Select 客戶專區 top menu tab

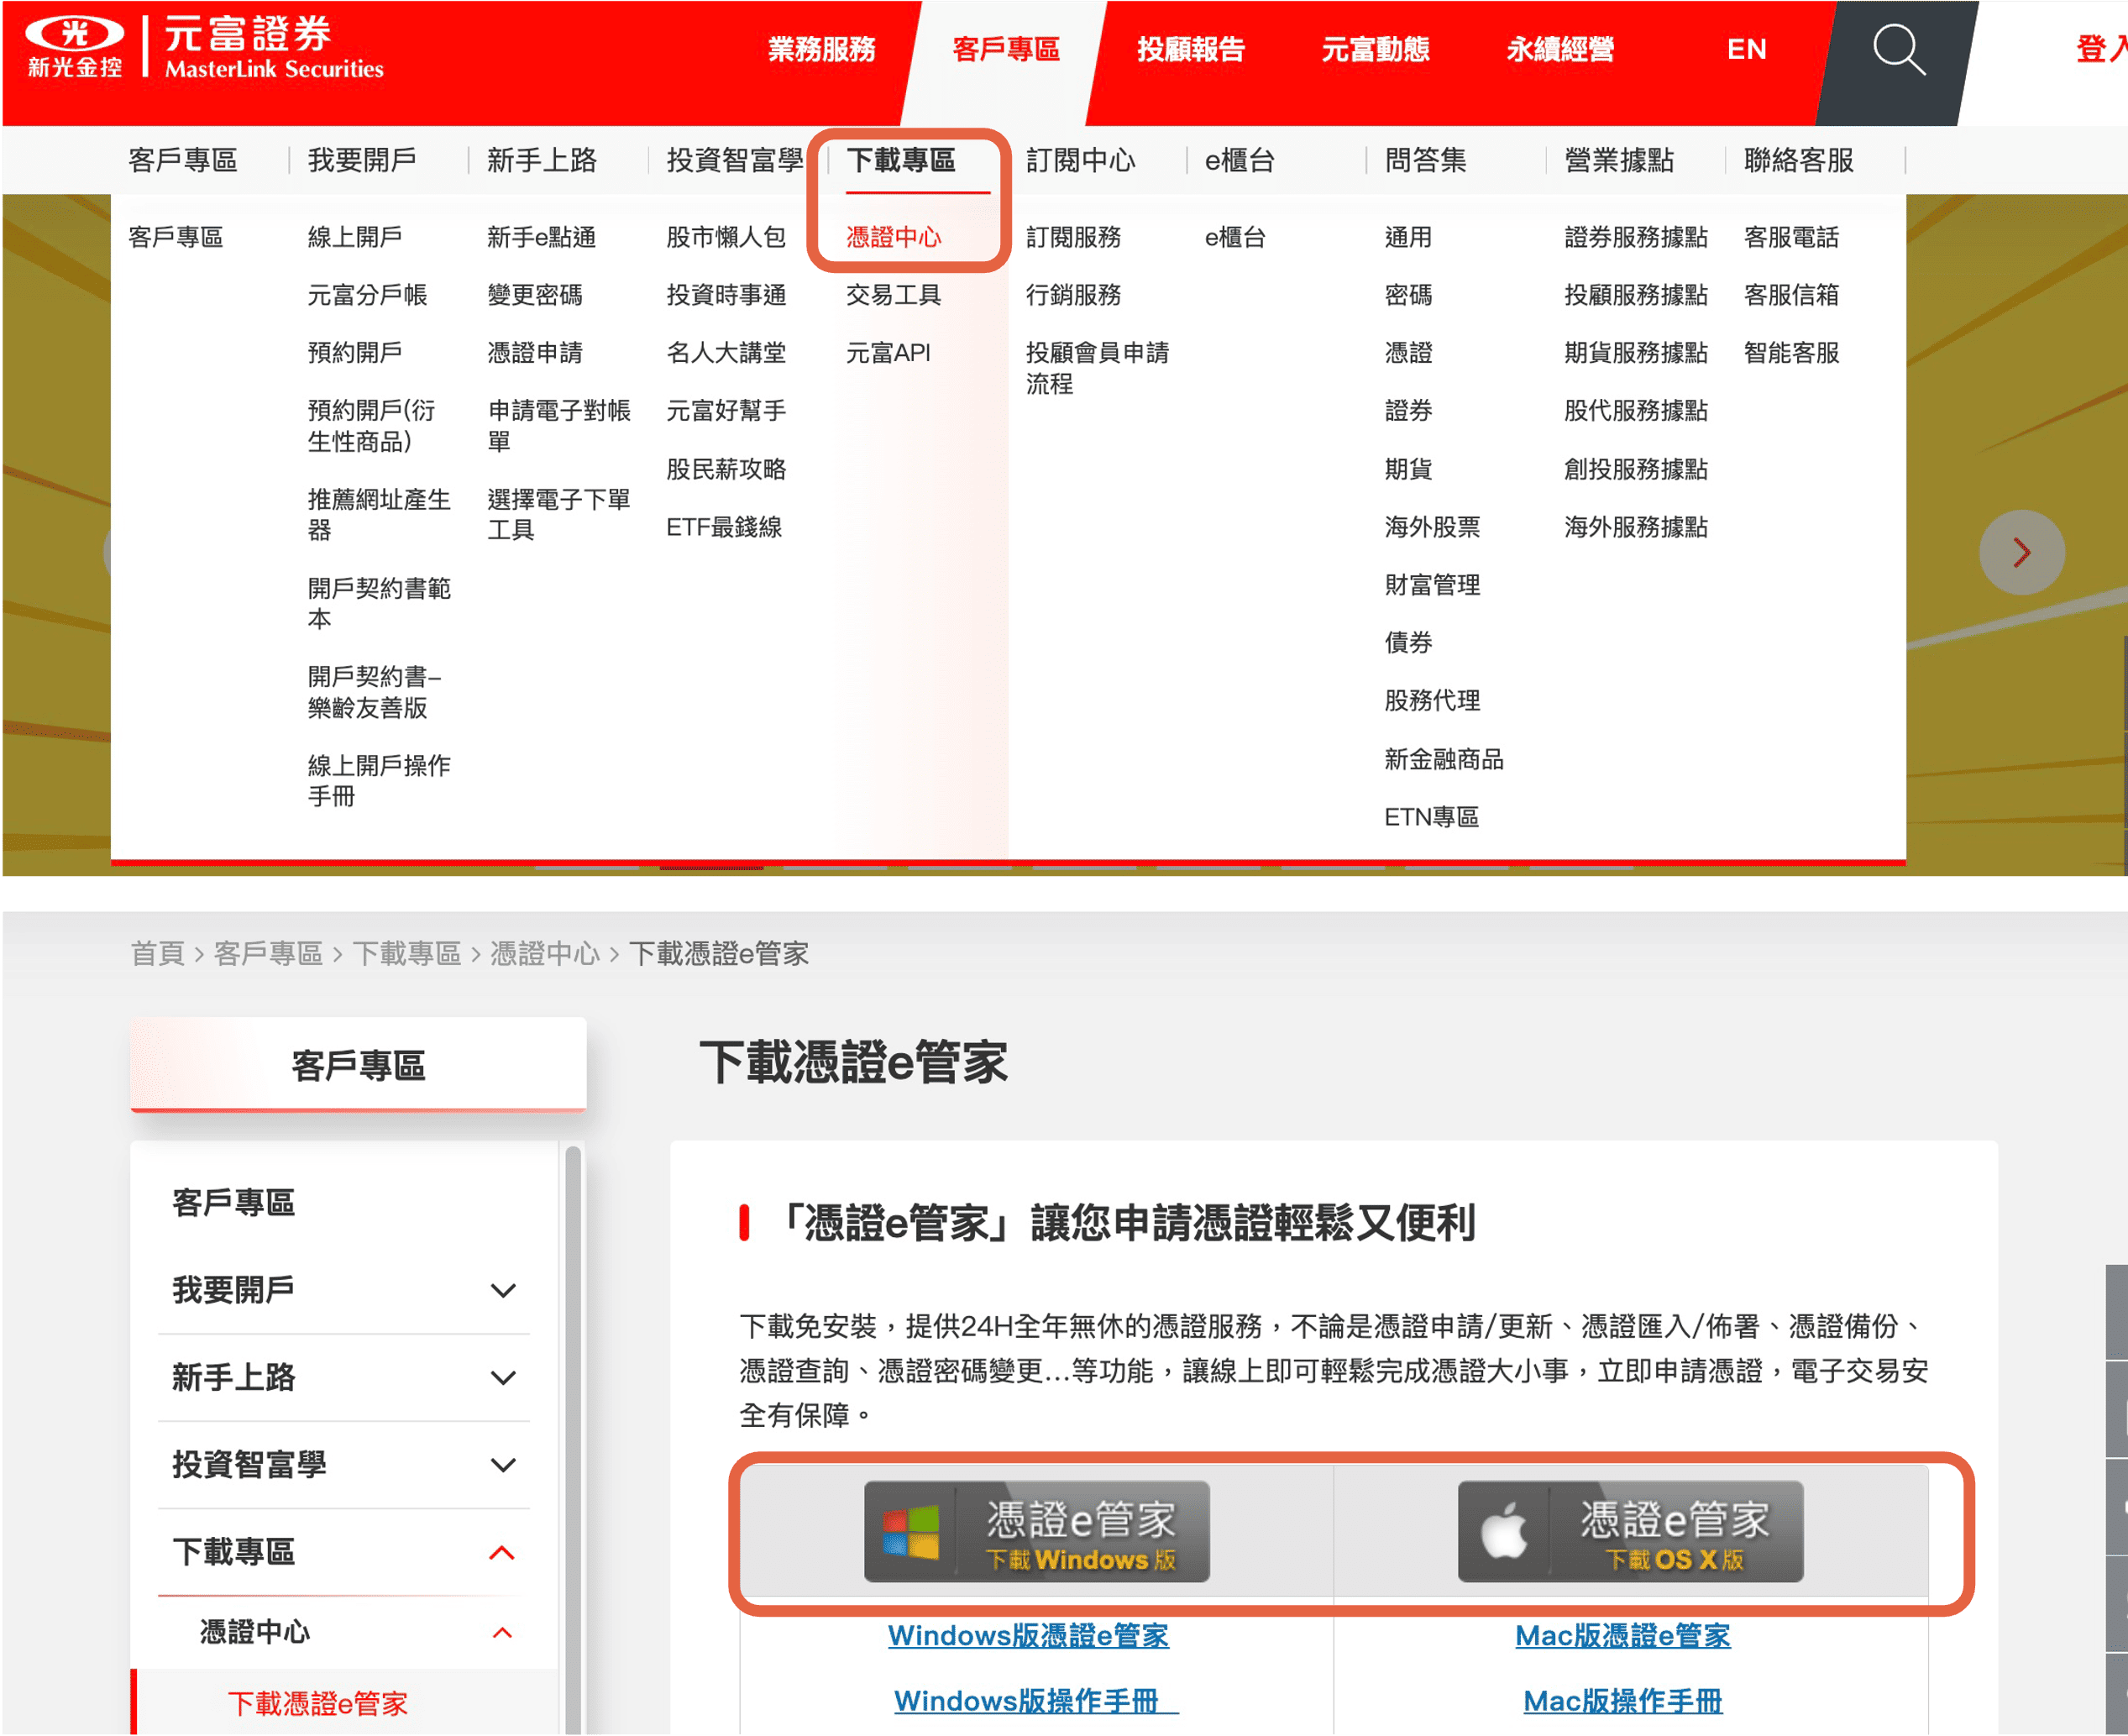click(x=1006, y=49)
